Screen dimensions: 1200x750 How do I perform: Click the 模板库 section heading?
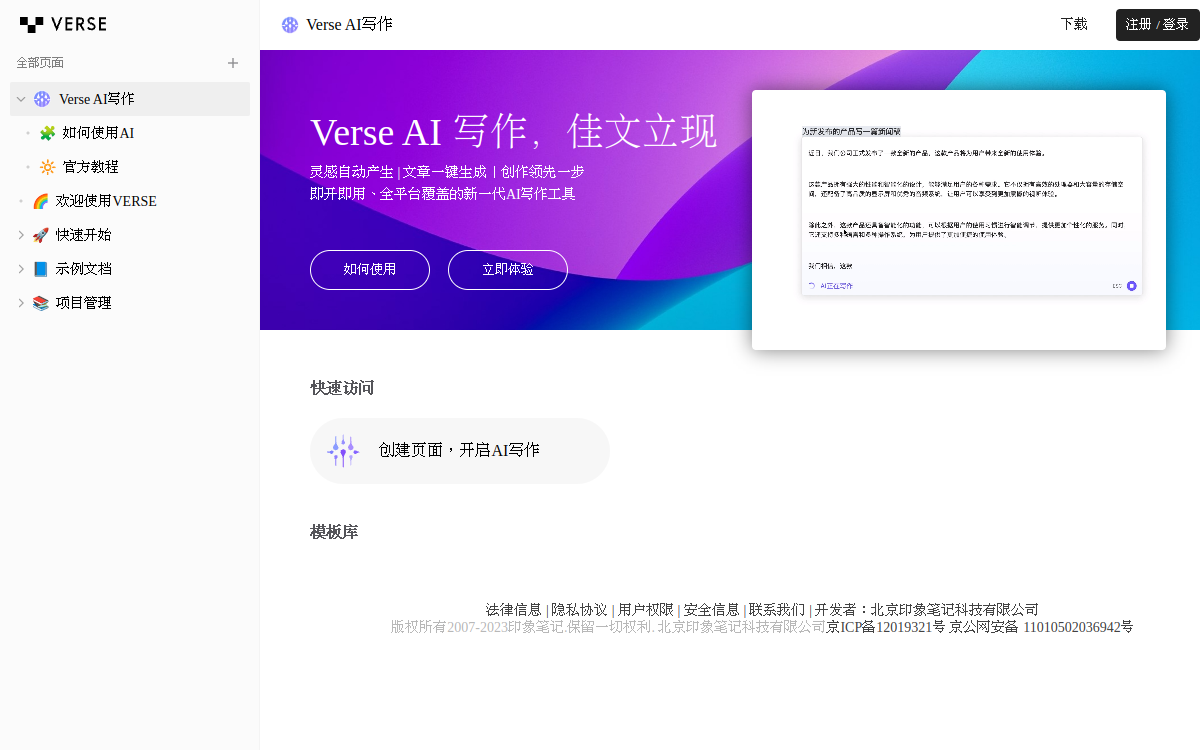pyautogui.click(x=334, y=532)
